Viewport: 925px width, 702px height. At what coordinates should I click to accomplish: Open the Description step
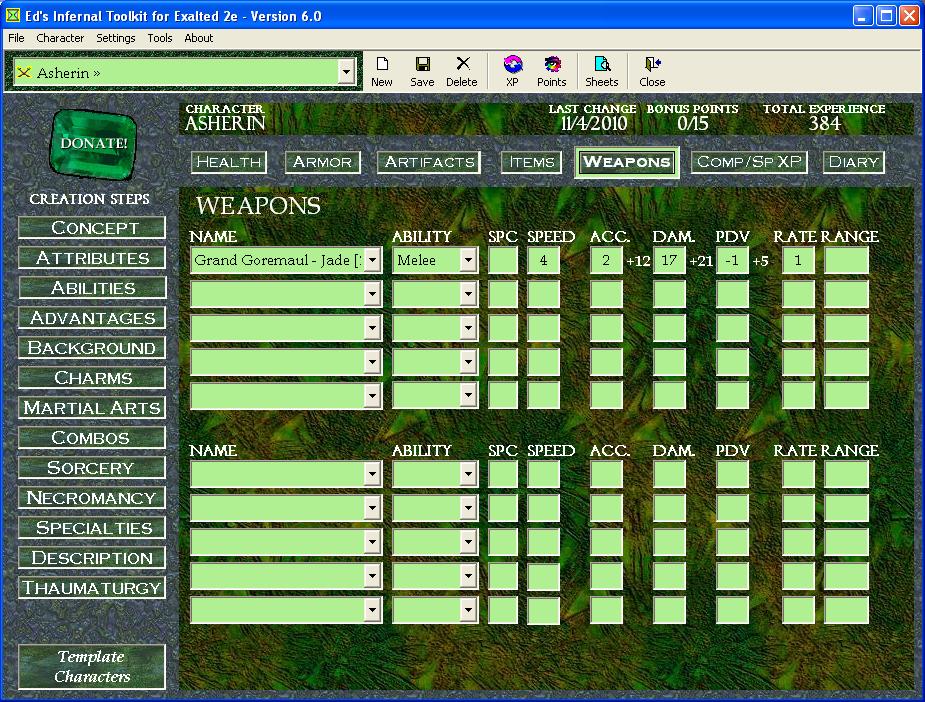pyautogui.click(x=92, y=558)
